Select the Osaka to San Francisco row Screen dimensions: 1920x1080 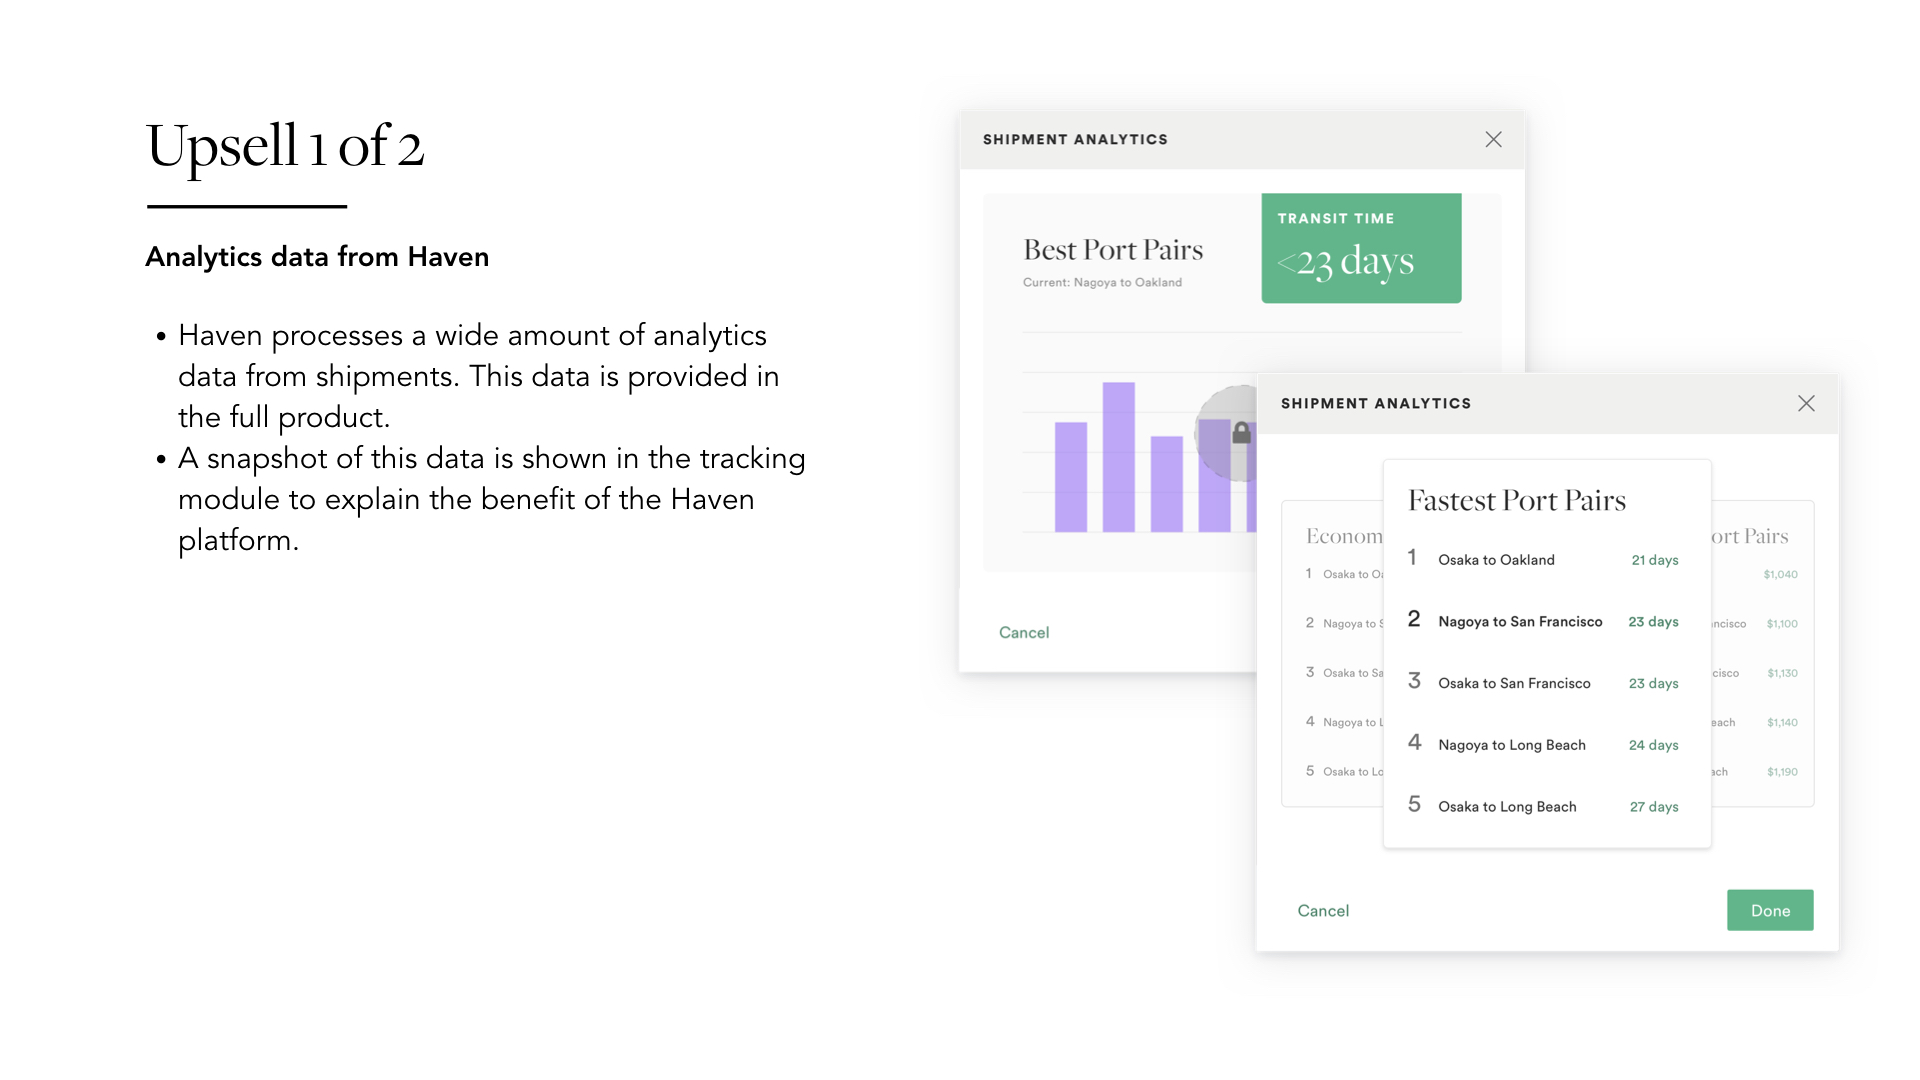pos(1545,683)
